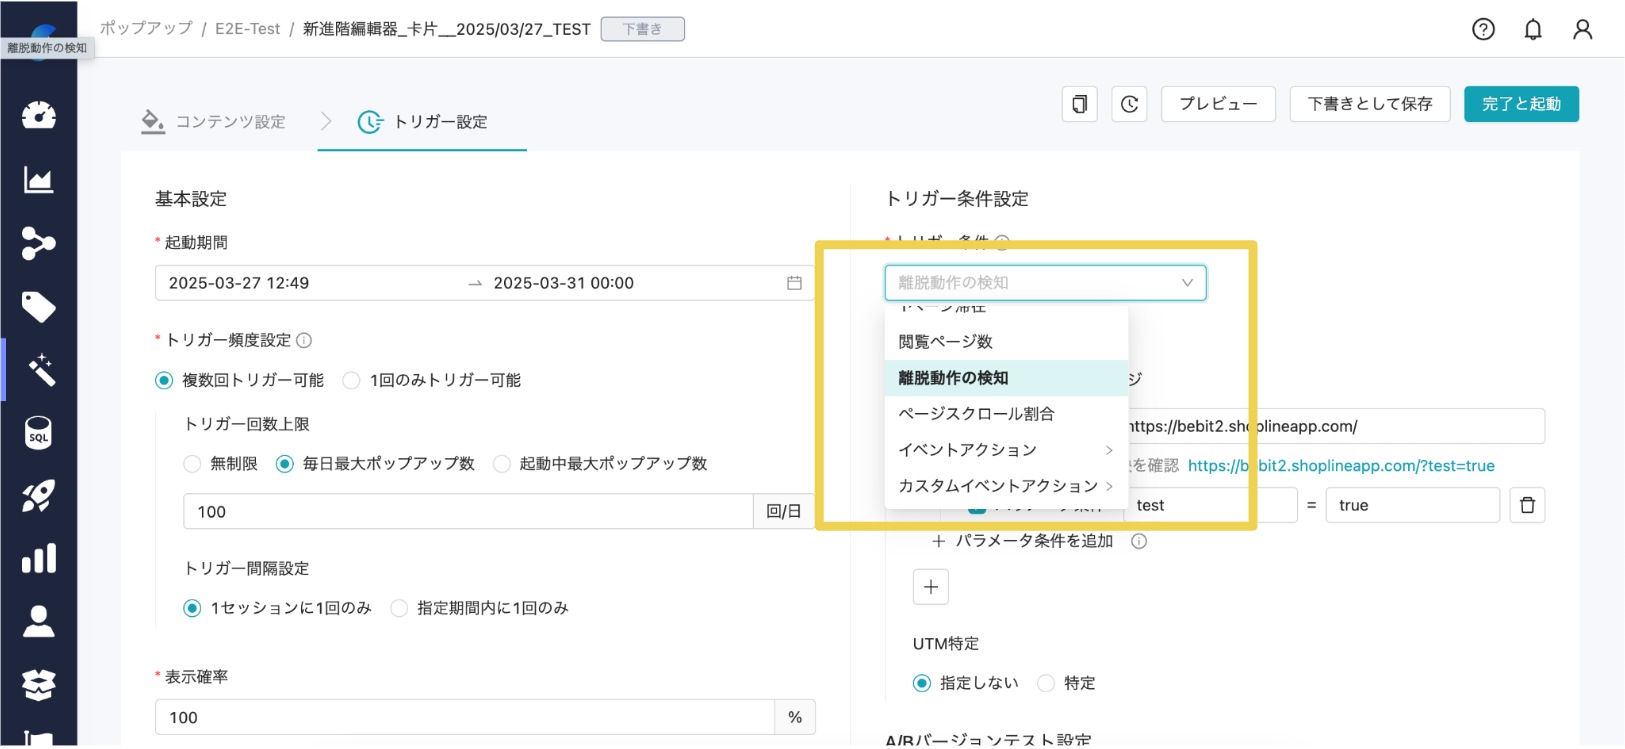Open the area chart analytics sidebar icon

(39, 180)
